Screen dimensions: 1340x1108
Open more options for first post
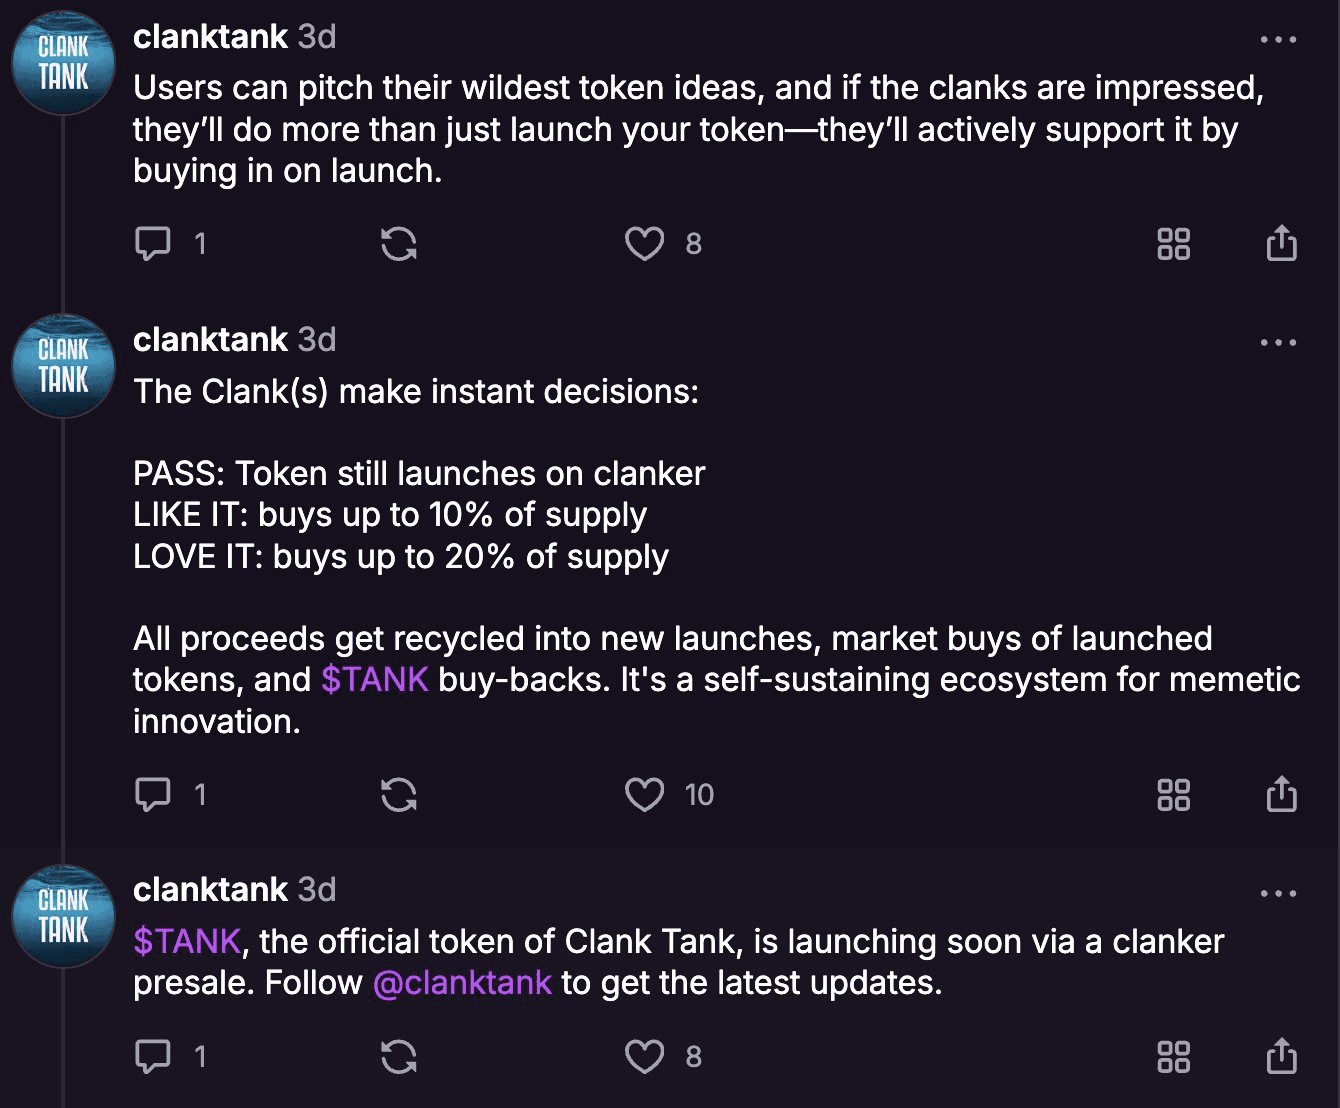click(1278, 40)
